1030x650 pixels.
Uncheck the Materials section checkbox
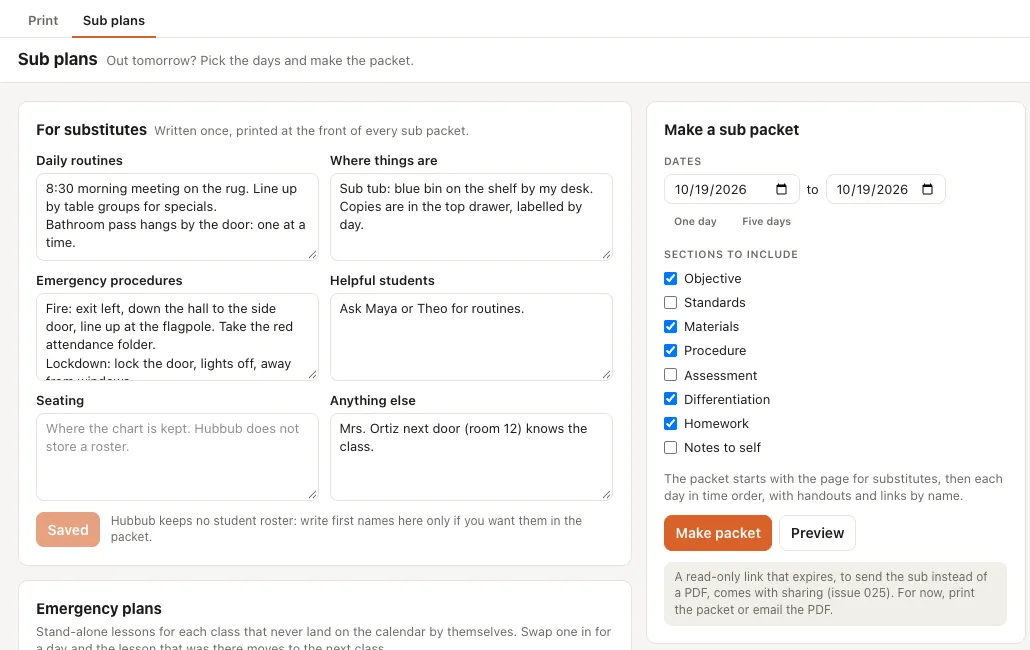(x=670, y=326)
